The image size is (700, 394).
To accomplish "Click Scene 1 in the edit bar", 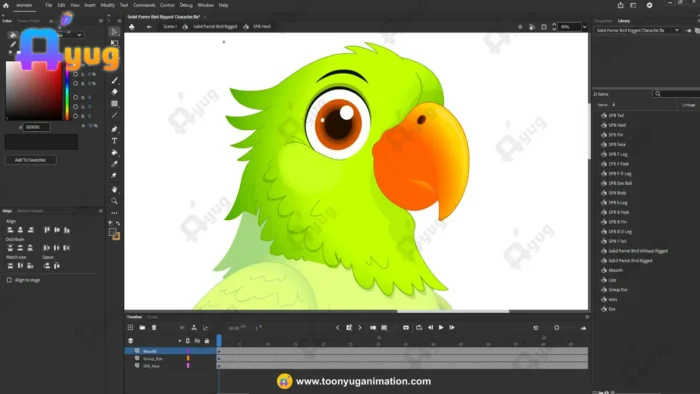I will [170, 27].
